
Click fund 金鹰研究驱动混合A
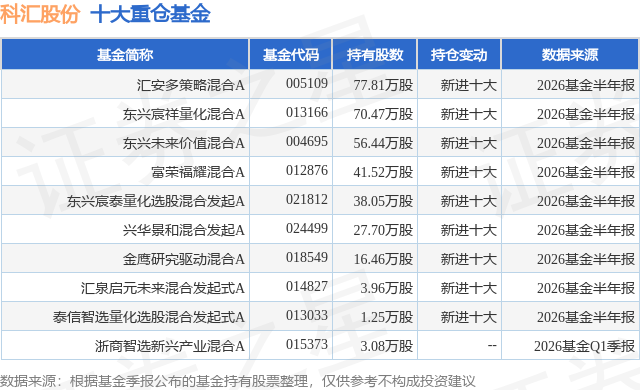184,259
